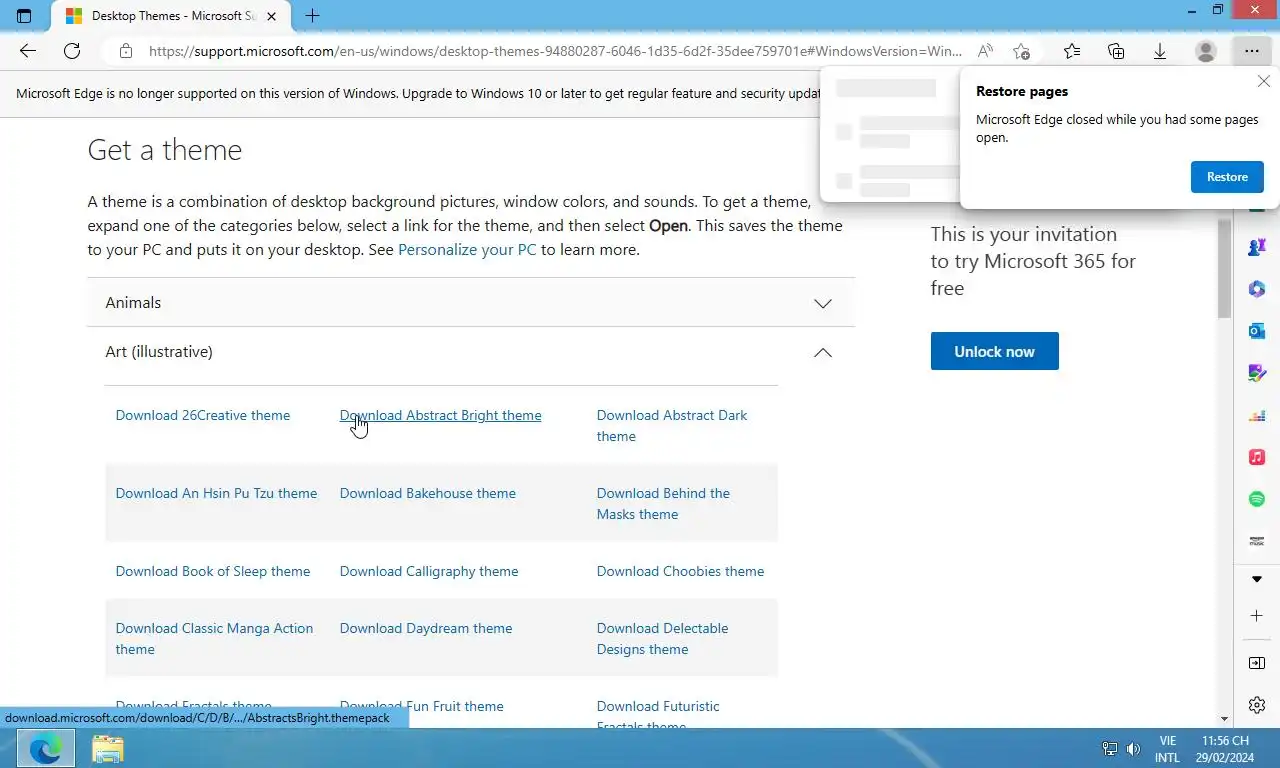Open Spotify in Edge sidebar

(x=1257, y=499)
